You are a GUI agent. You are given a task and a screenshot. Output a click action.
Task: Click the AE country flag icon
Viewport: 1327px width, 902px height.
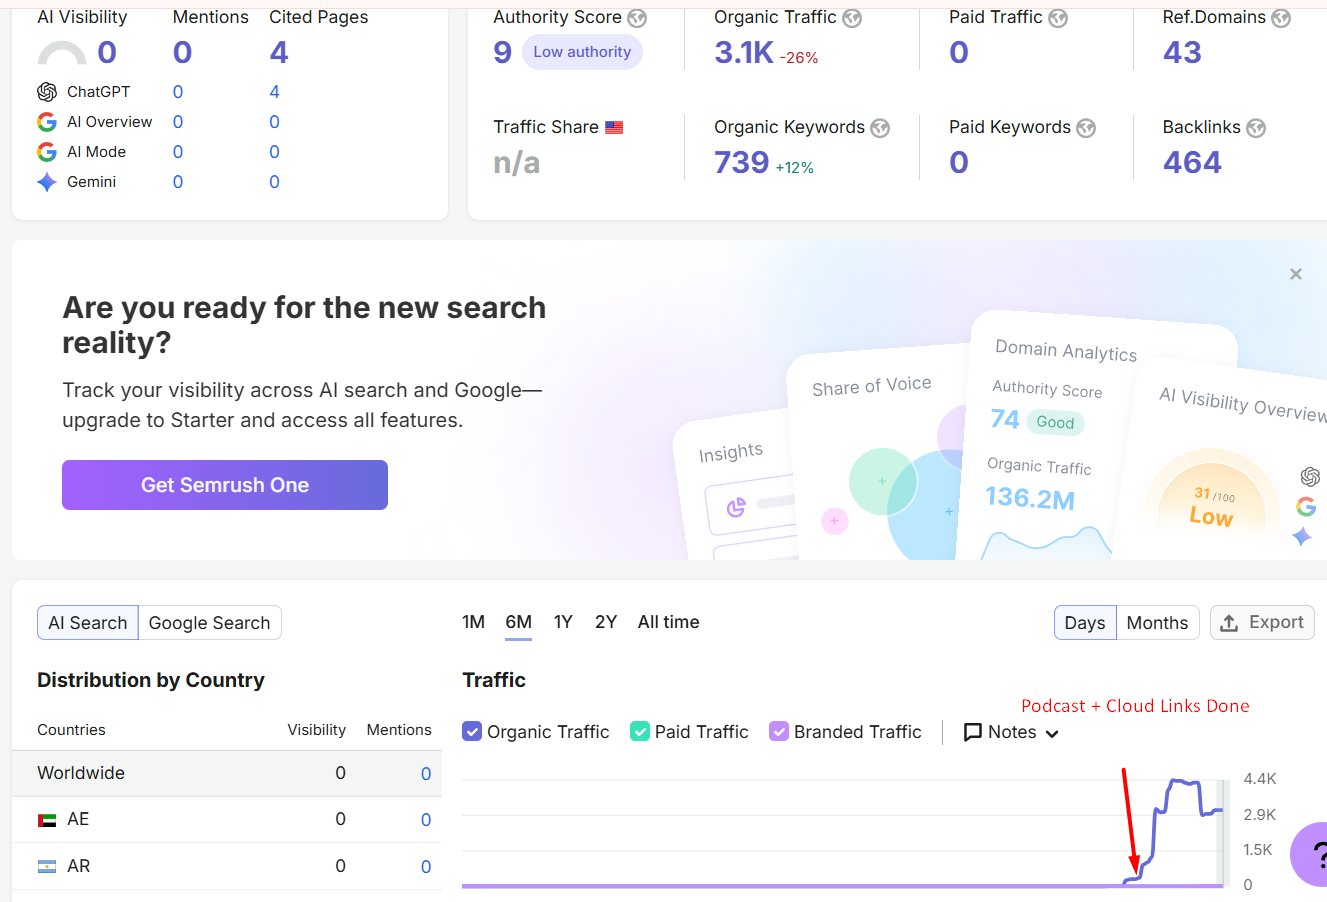tap(47, 820)
